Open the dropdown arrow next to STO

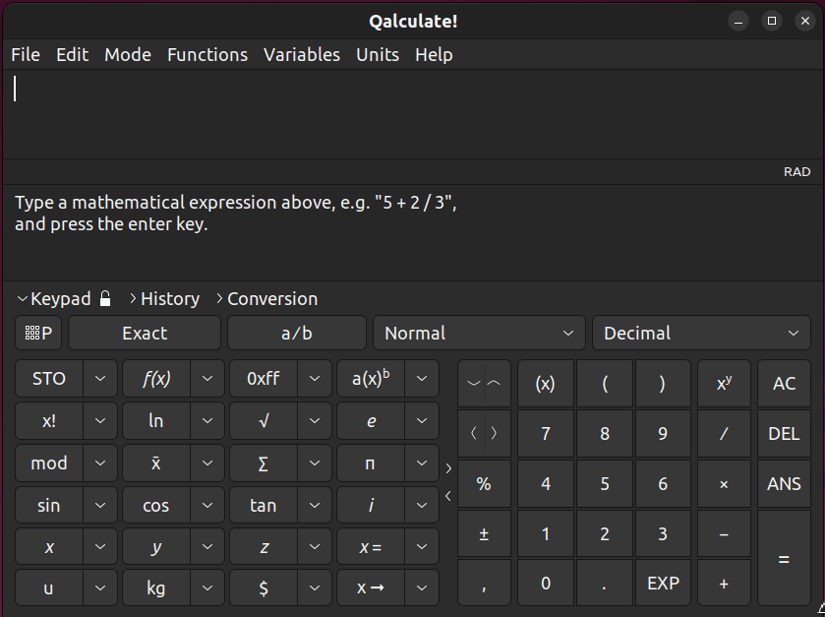[x=100, y=379]
